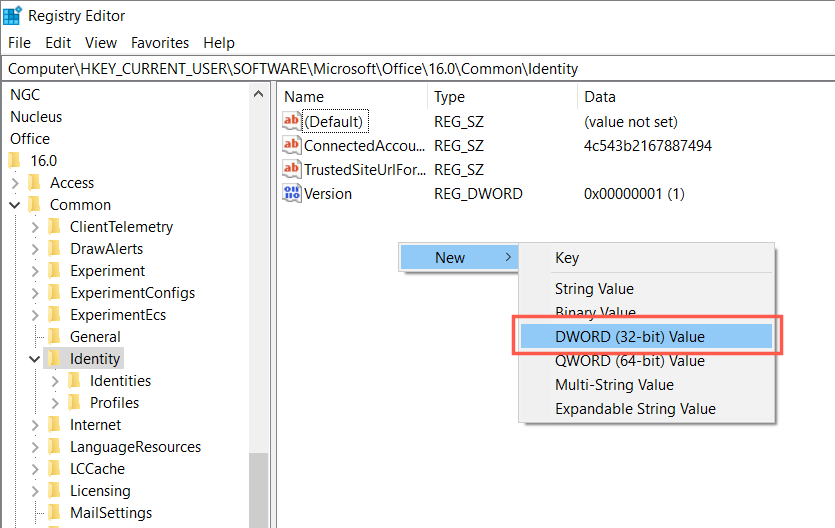Click the (value not set) data cell
Screen dimensions: 835x528
coord(631,122)
